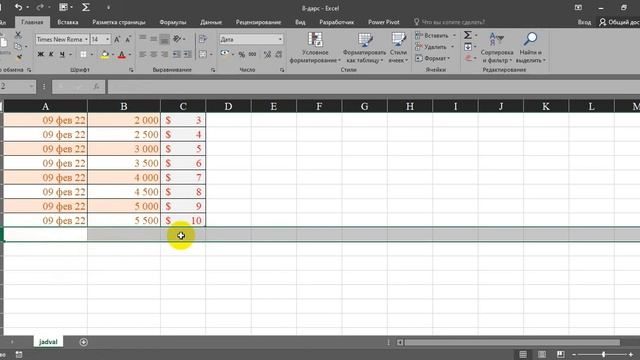
Task: Apply the yellow fill color swatch
Action: tap(104, 54)
